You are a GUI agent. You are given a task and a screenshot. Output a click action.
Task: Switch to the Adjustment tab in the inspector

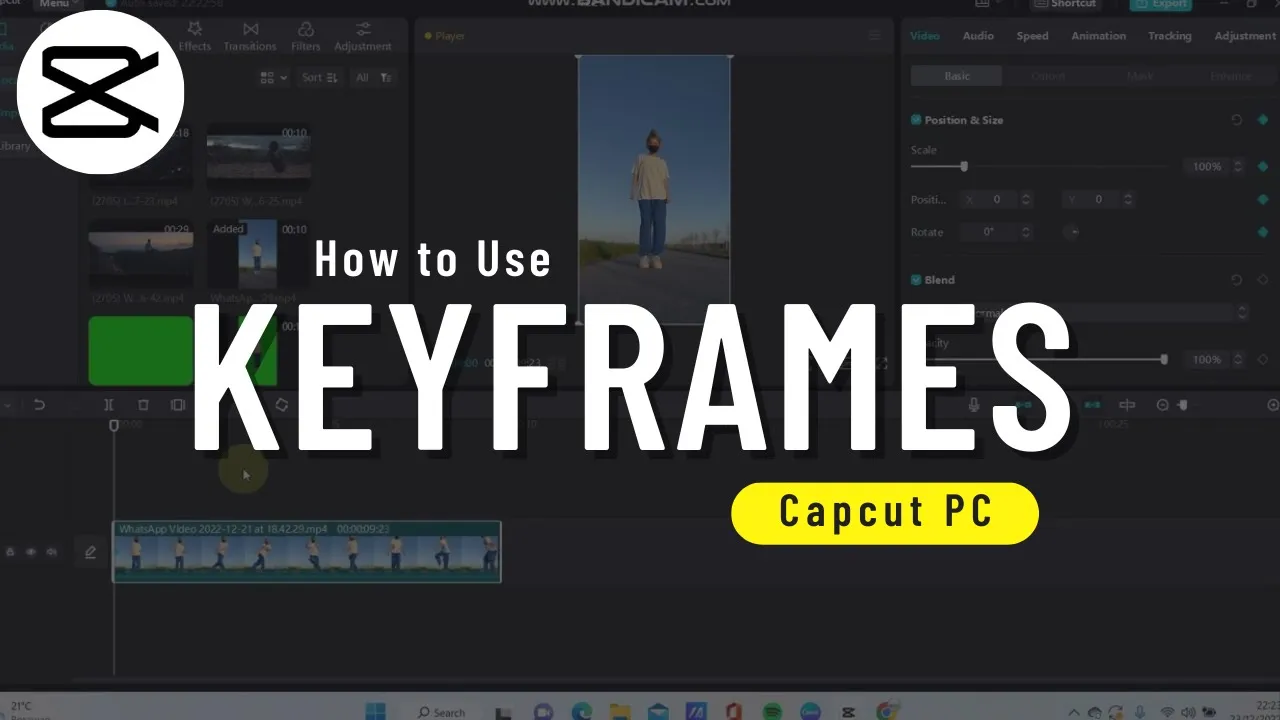click(x=1246, y=36)
